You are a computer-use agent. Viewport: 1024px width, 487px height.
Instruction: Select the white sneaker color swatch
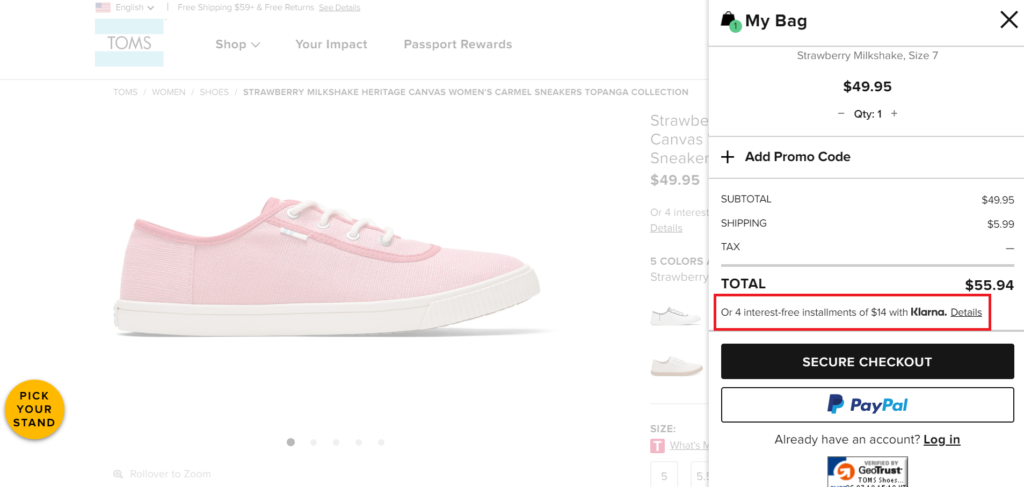coord(675,316)
